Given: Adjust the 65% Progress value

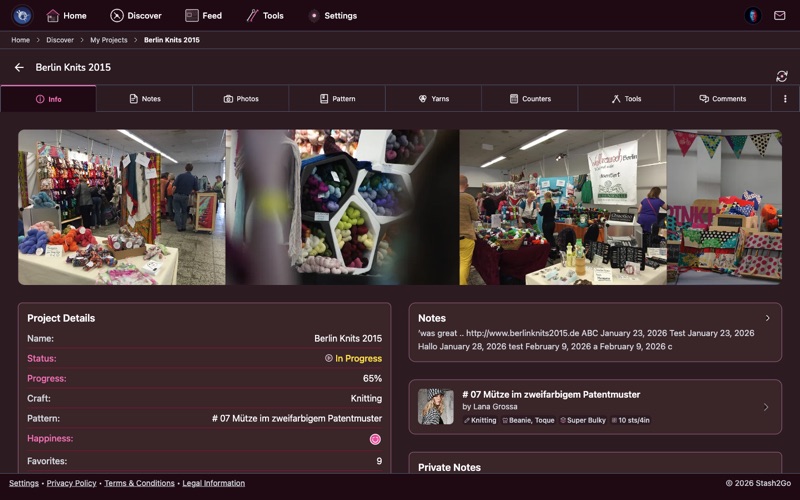Looking at the screenshot, I should (x=372, y=379).
